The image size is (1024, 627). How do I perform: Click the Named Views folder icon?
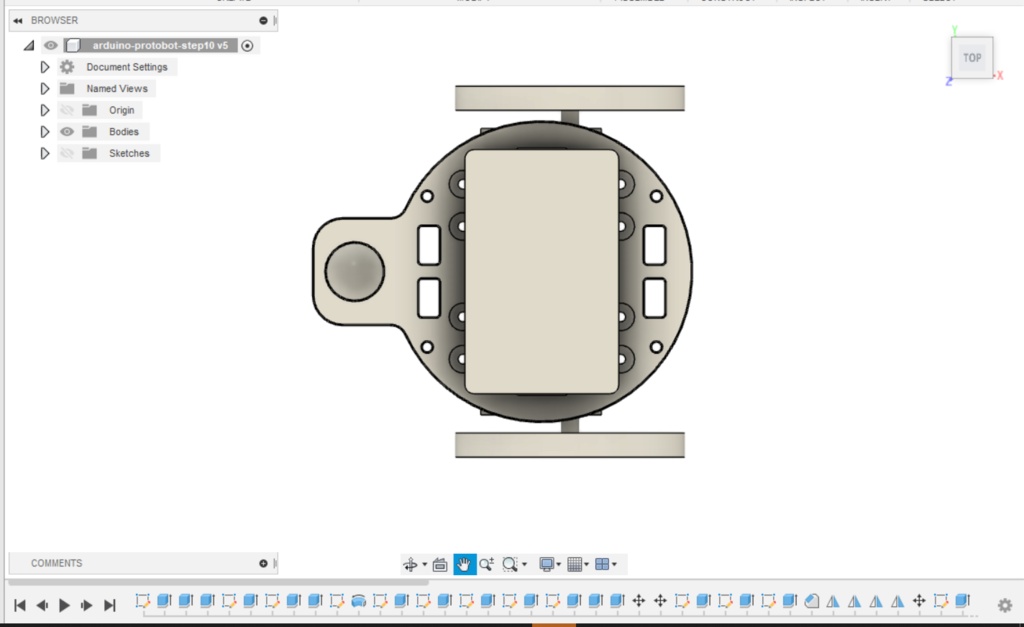[67, 88]
